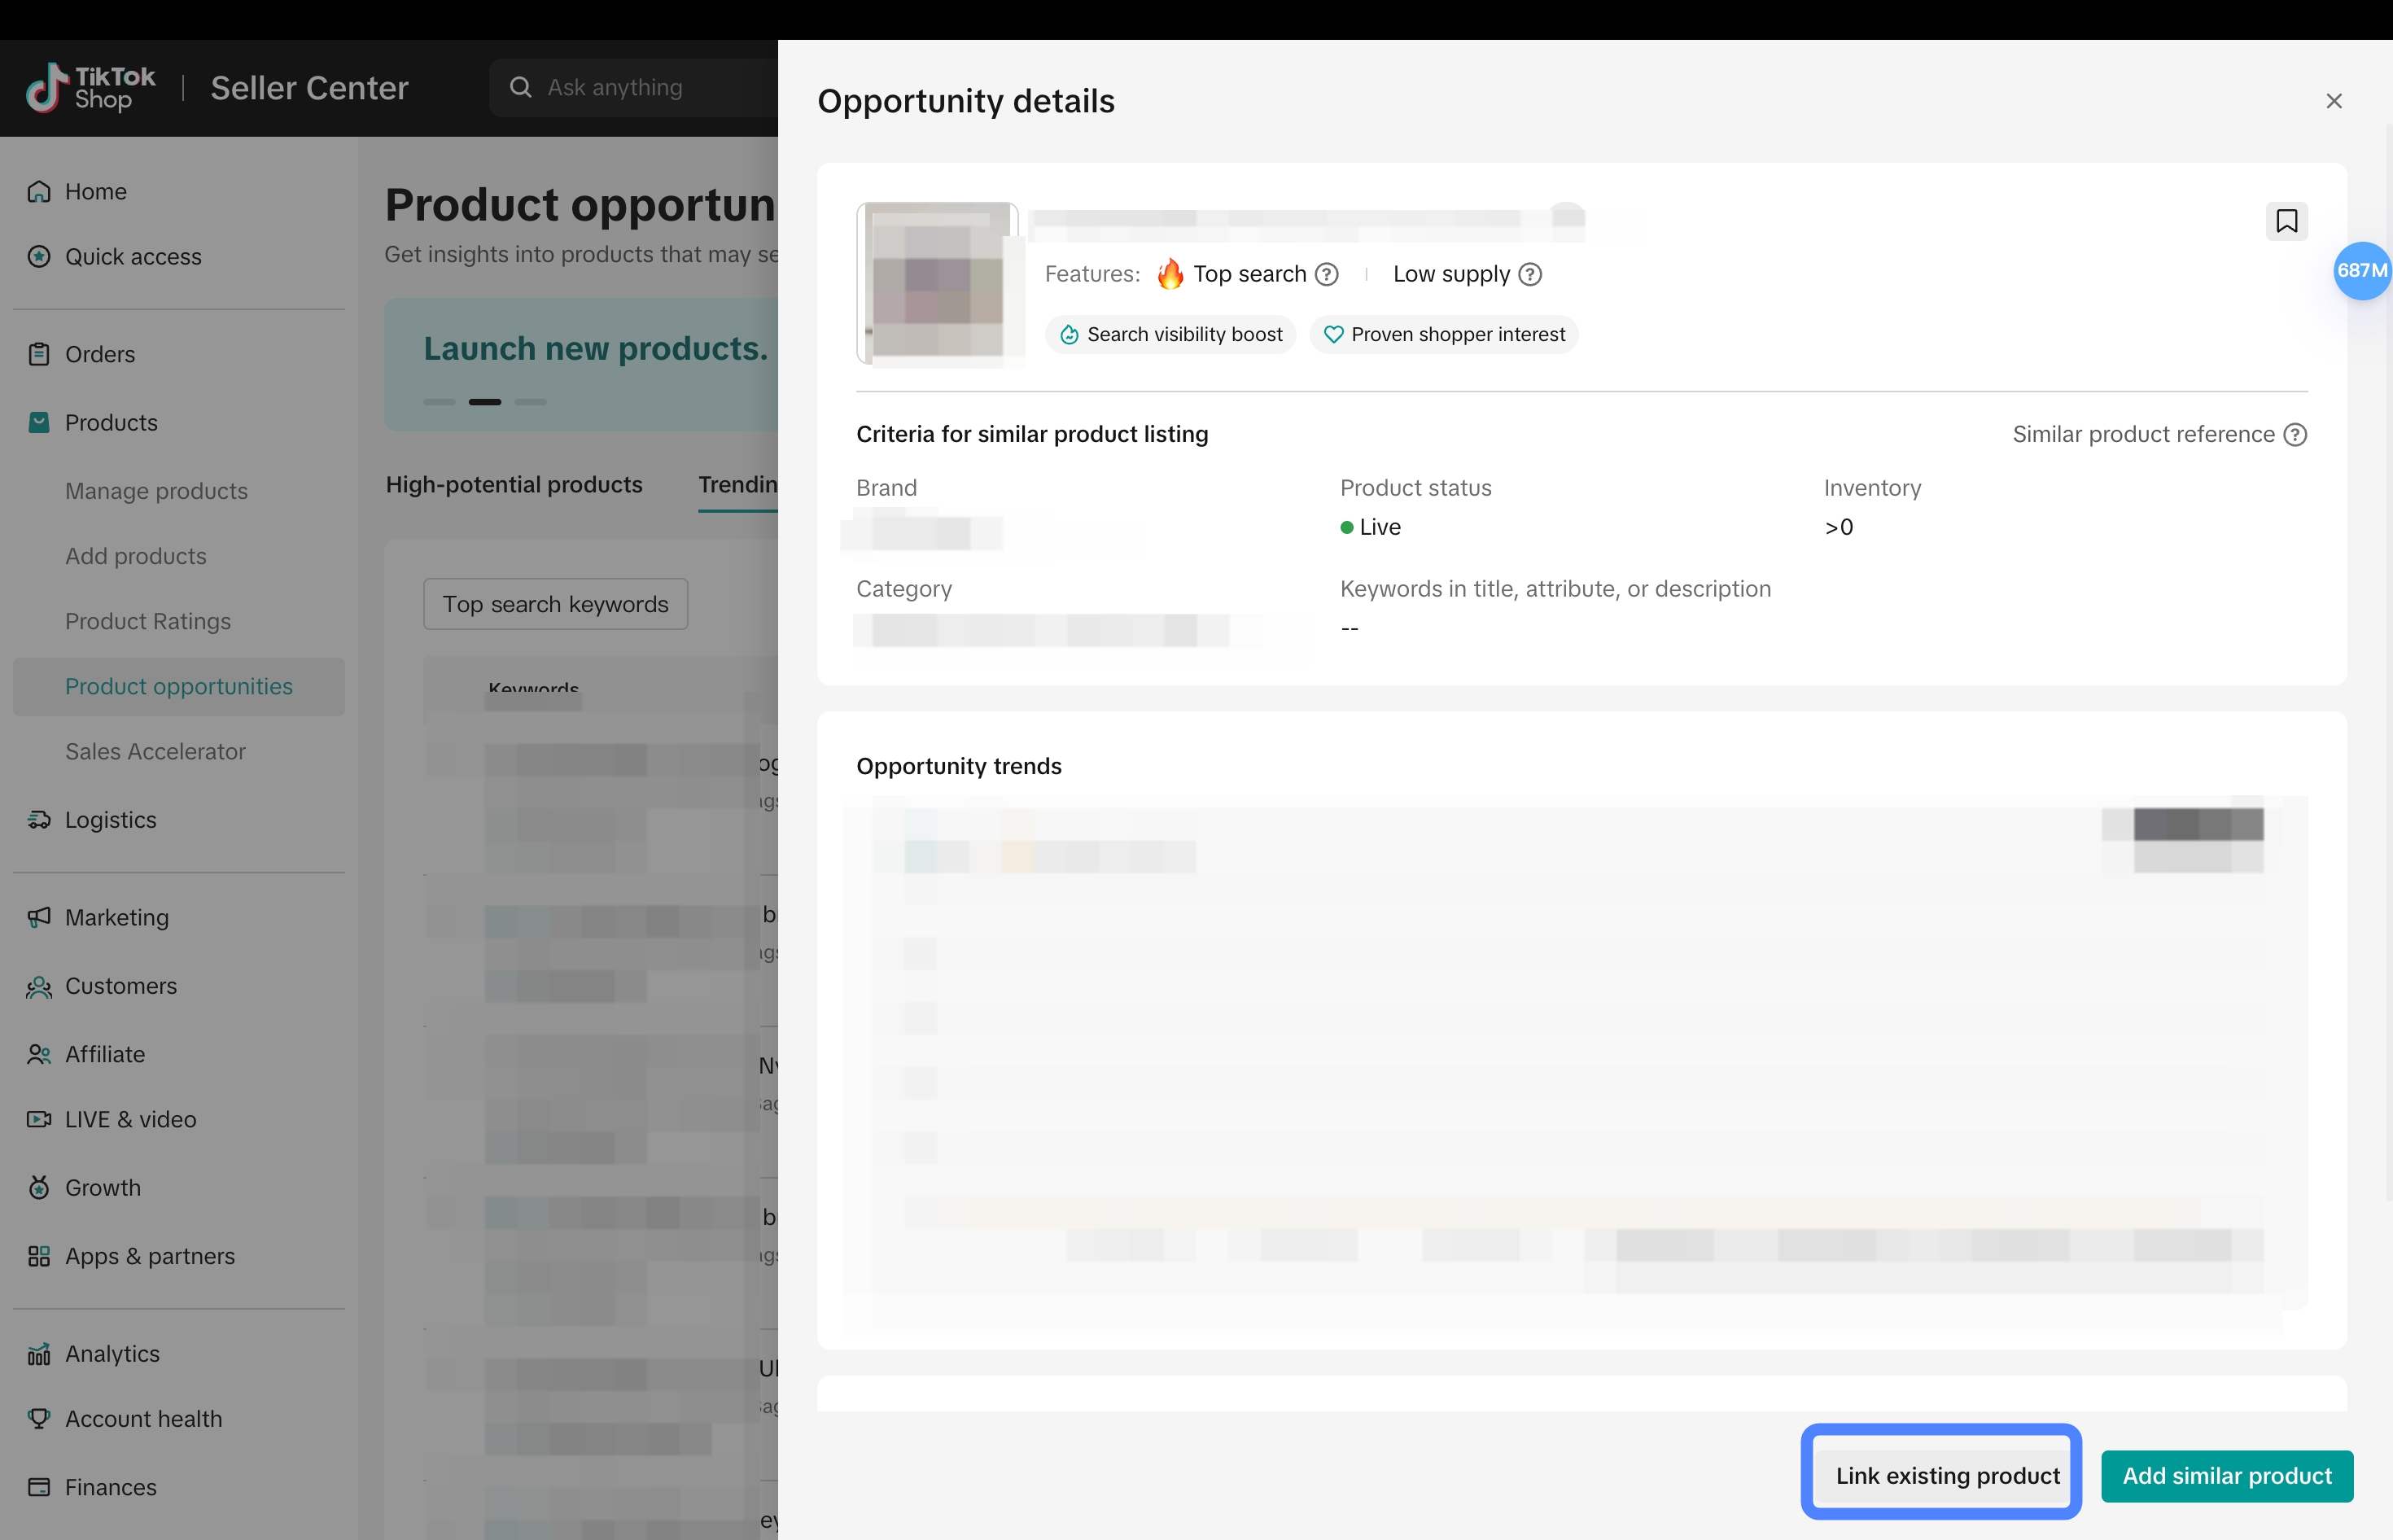2393x1540 pixels.
Task: Click the Proven shopper interest tag
Action: point(1444,334)
